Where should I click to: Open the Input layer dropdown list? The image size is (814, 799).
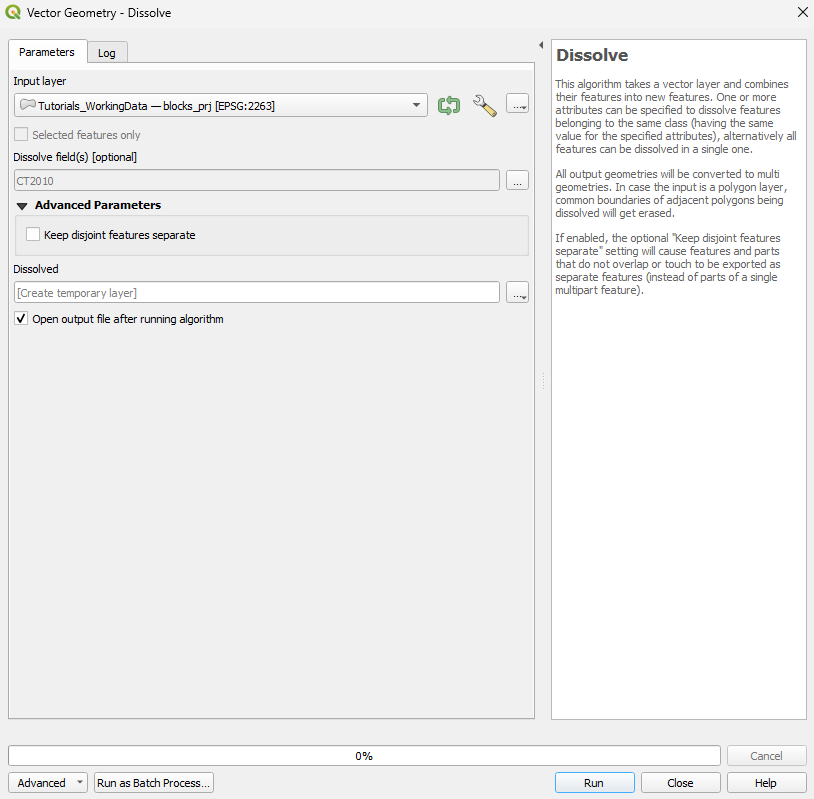pos(221,105)
